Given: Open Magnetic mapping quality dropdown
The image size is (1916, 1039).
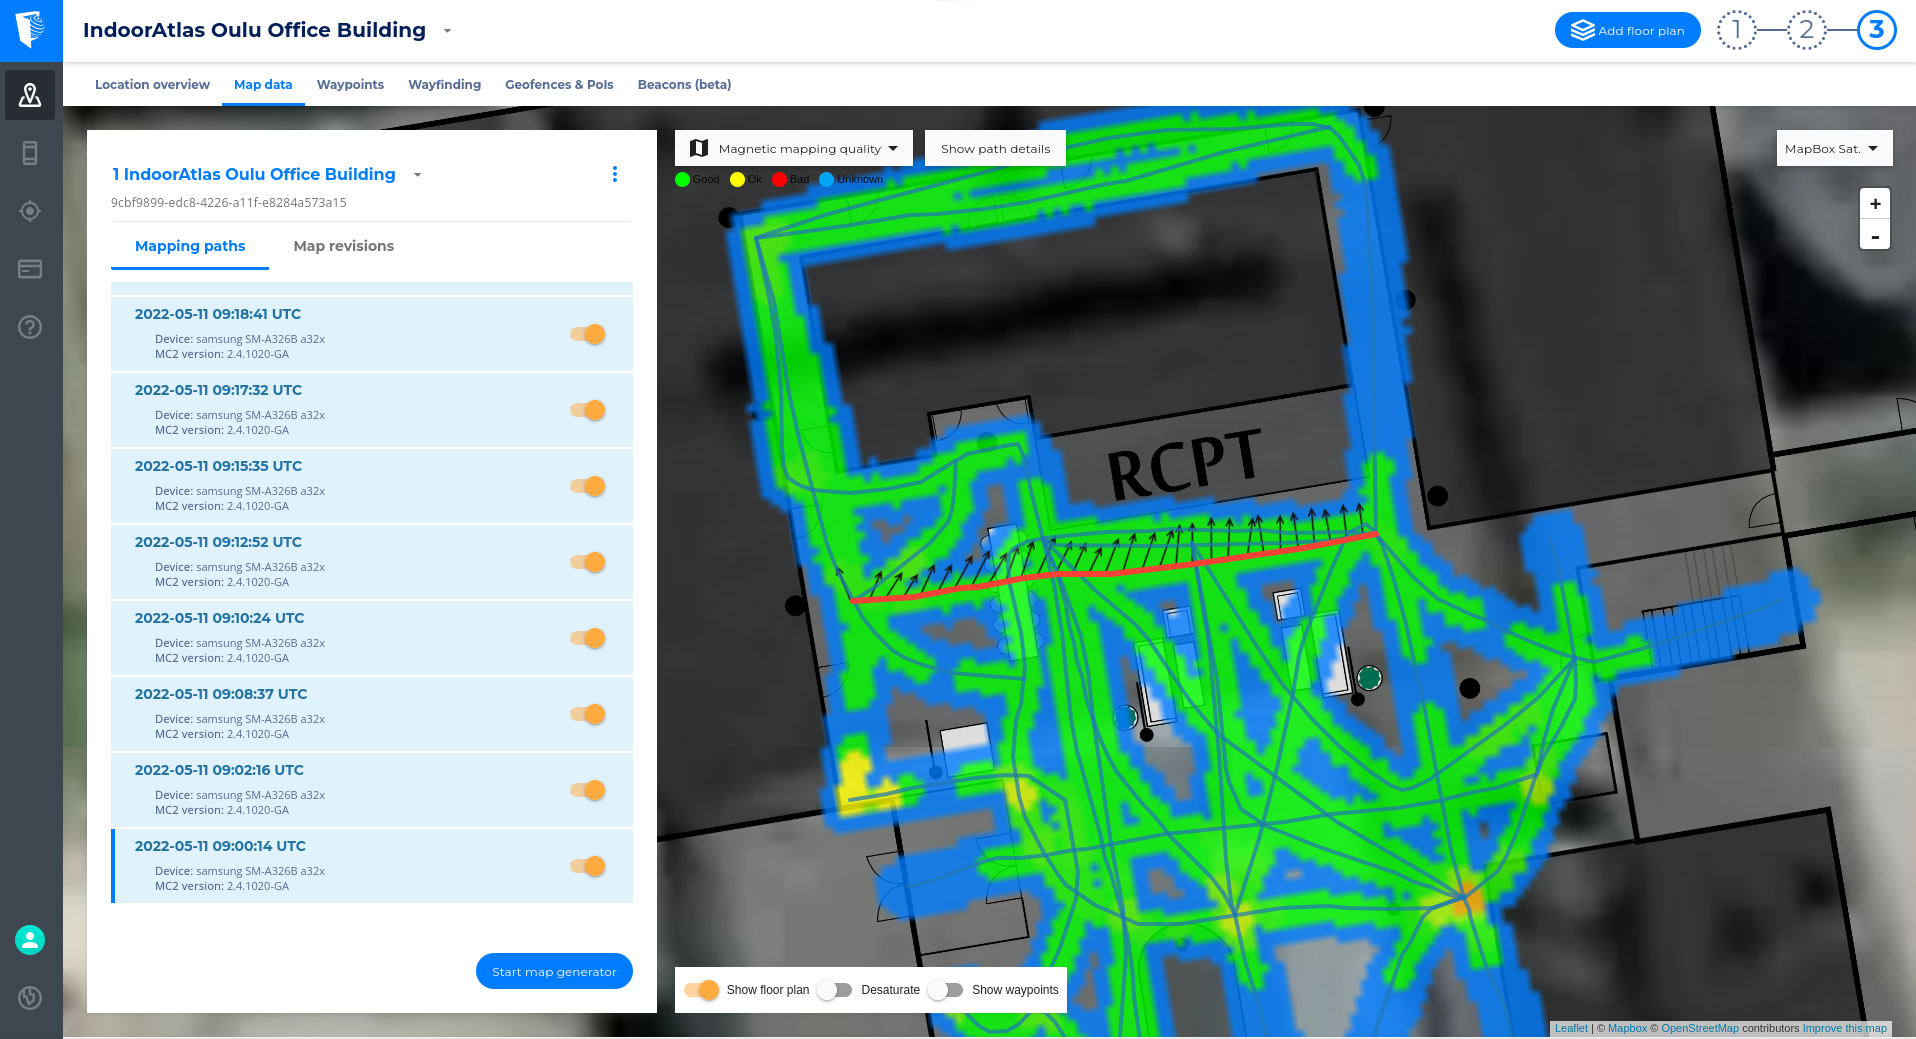Looking at the screenshot, I should [x=794, y=148].
